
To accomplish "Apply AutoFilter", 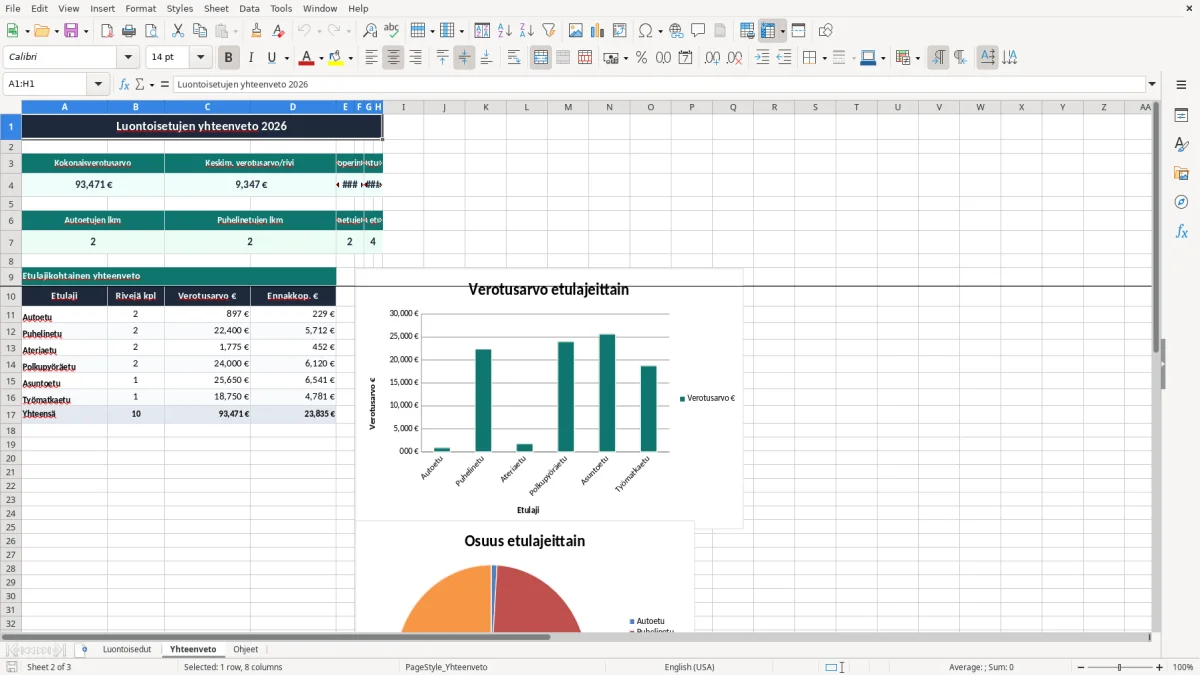I will click(x=549, y=31).
